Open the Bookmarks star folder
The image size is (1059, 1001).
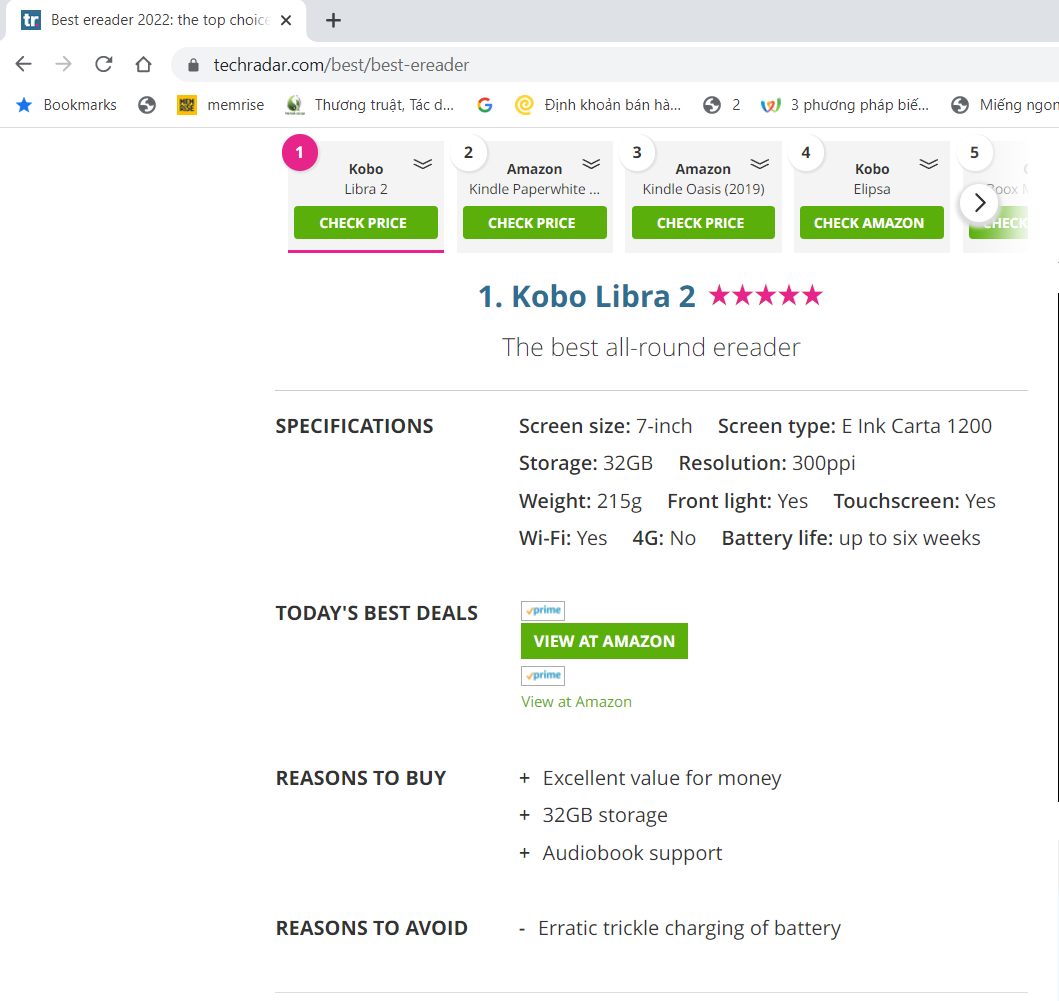coord(66,105)
